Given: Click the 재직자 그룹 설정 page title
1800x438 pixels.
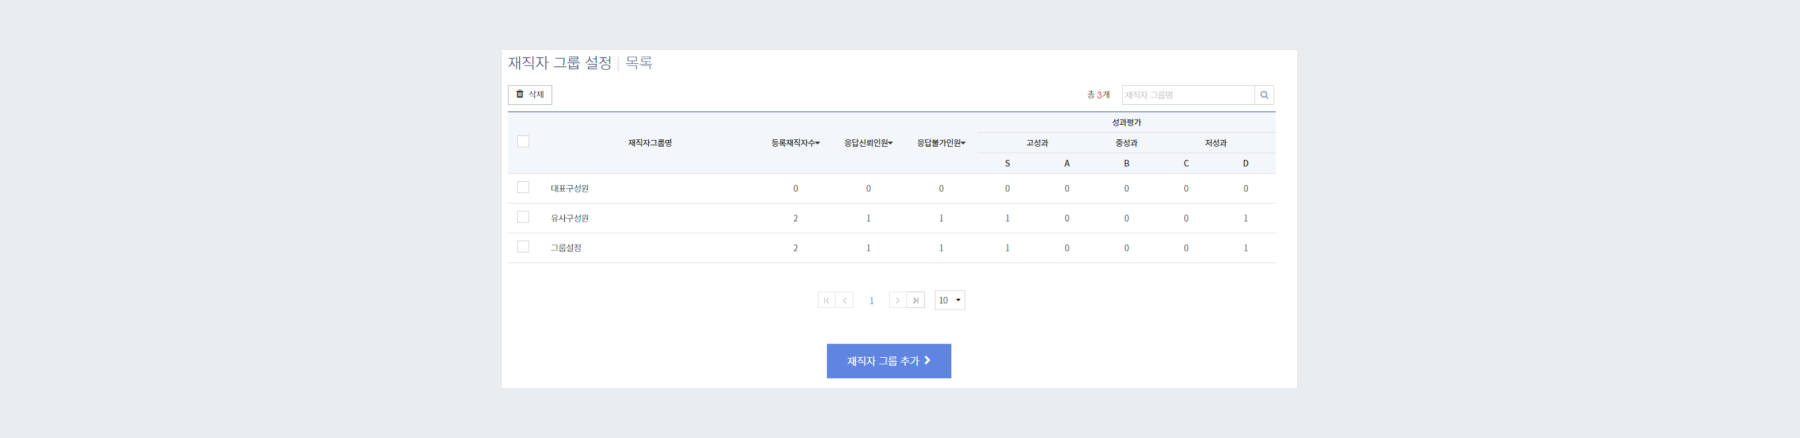Looking at the screenshot, I should (560, 62).
